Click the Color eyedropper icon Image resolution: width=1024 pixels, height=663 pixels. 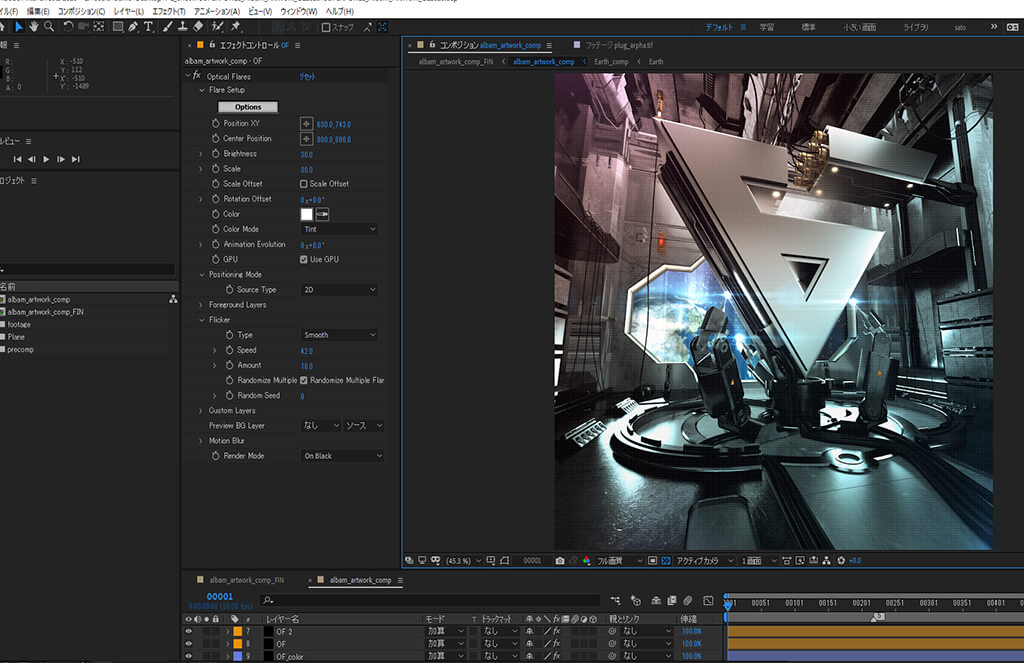tap(323, 214)
